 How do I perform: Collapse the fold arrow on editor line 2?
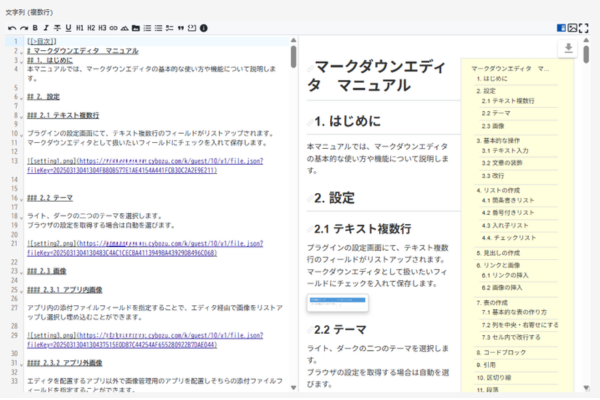pos(21,52)
